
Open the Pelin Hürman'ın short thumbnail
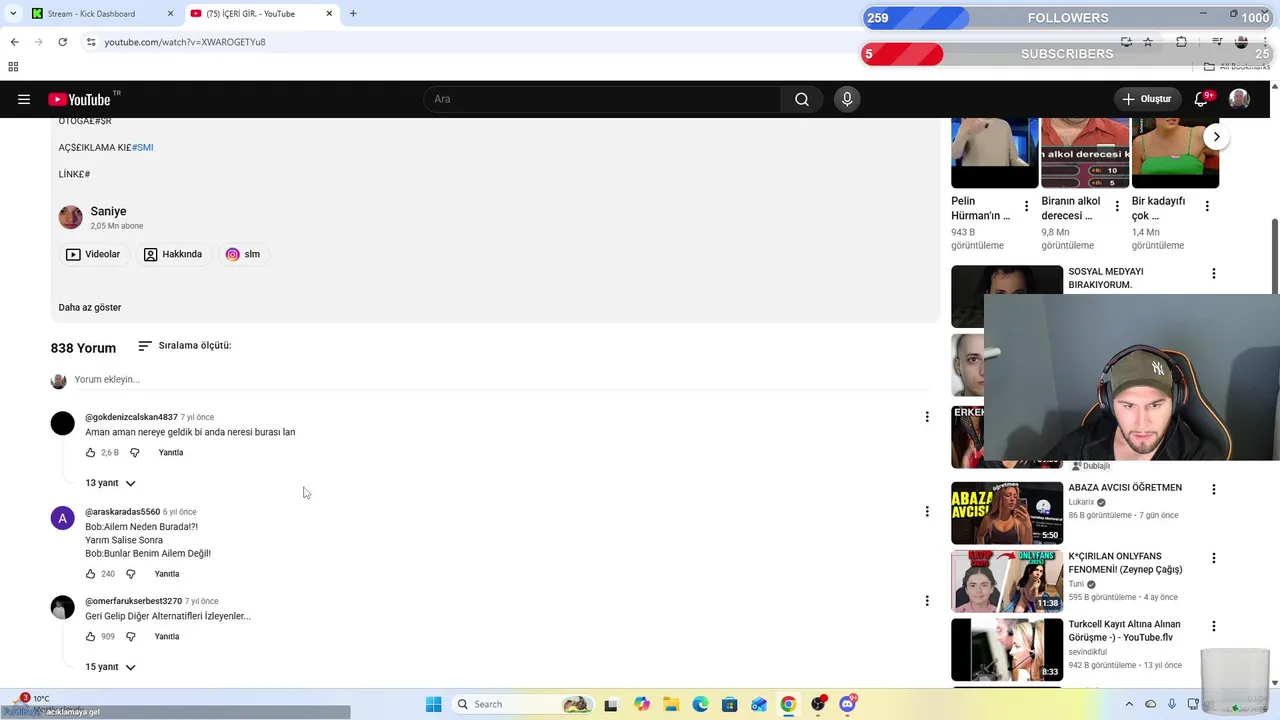click(995, 152)
